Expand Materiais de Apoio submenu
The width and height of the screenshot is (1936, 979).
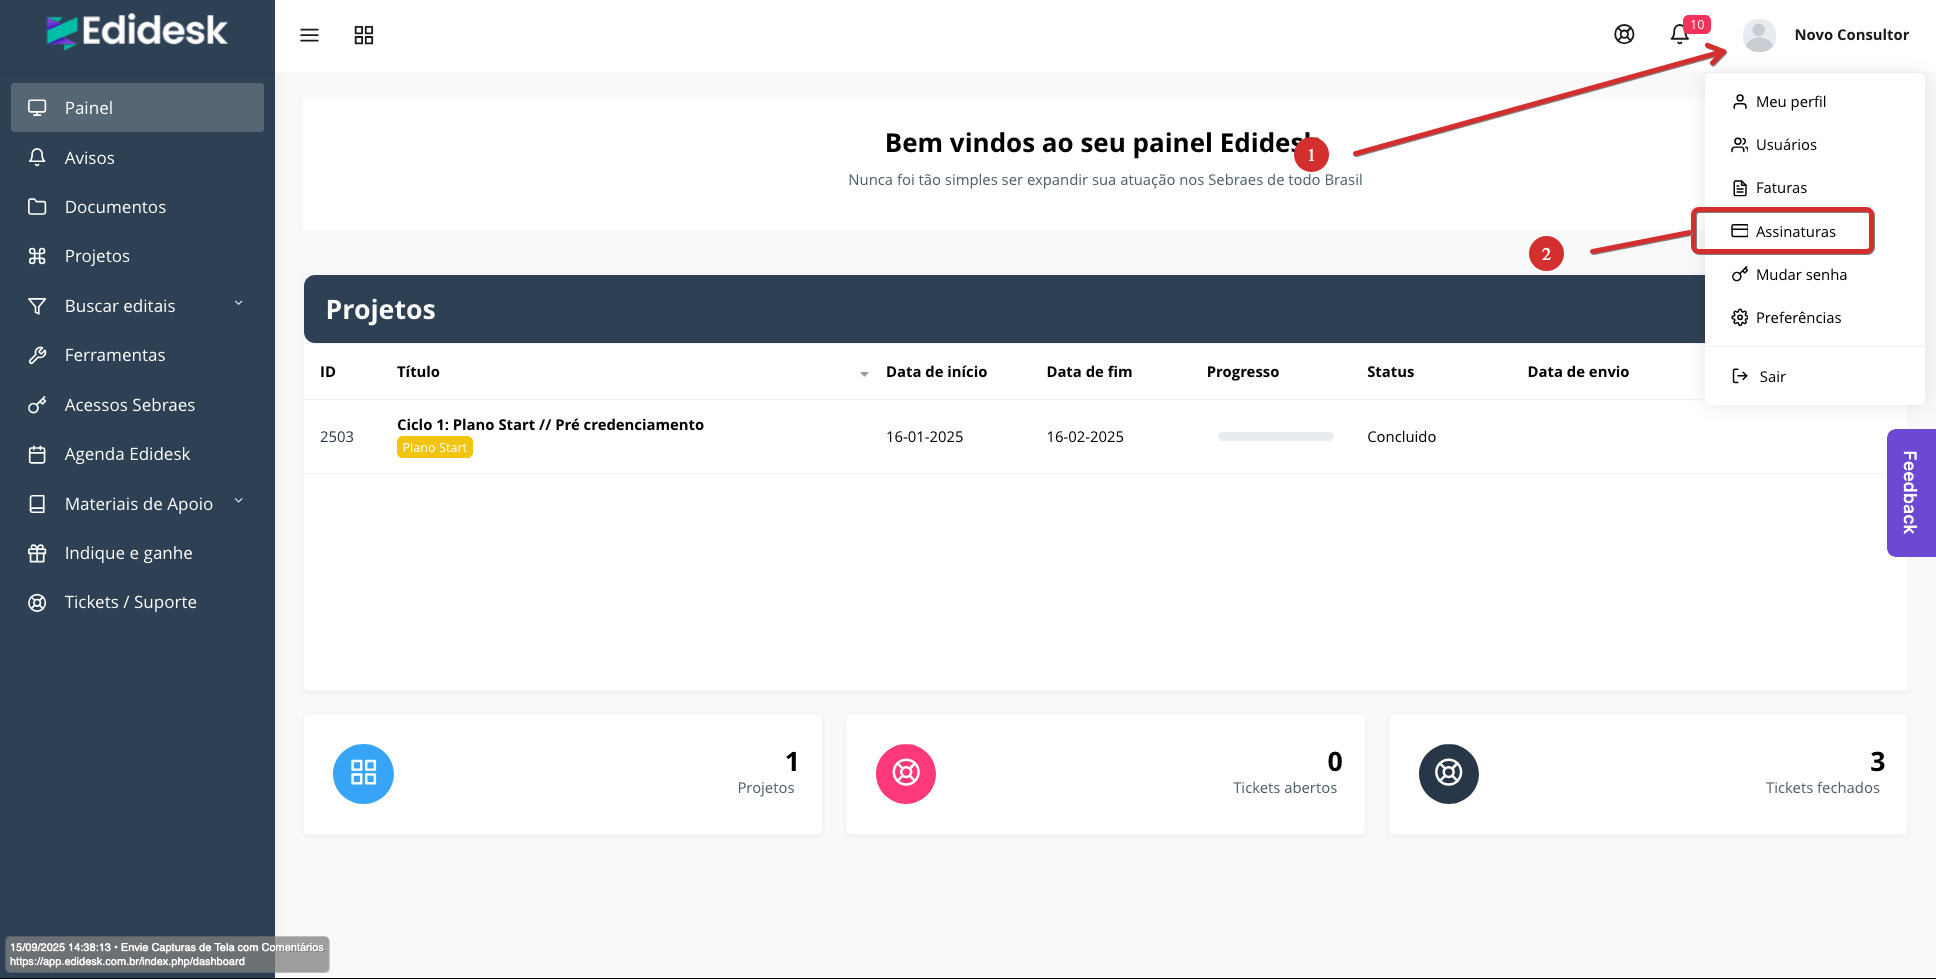(x=238, y=503)
